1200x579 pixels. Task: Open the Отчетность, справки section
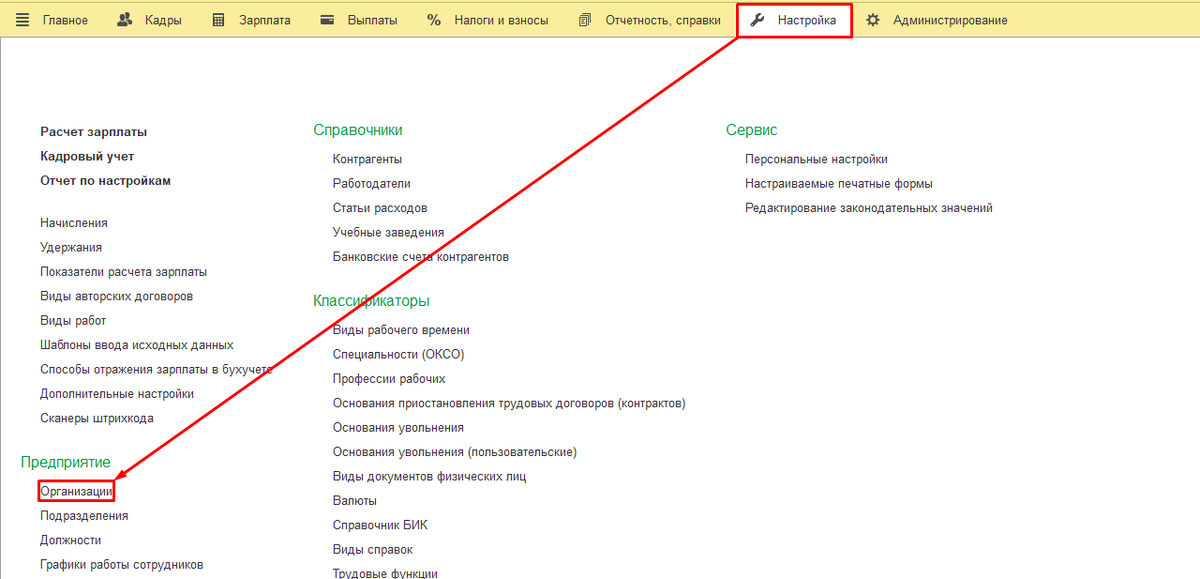pyautogui.click(x=663, y=20)
